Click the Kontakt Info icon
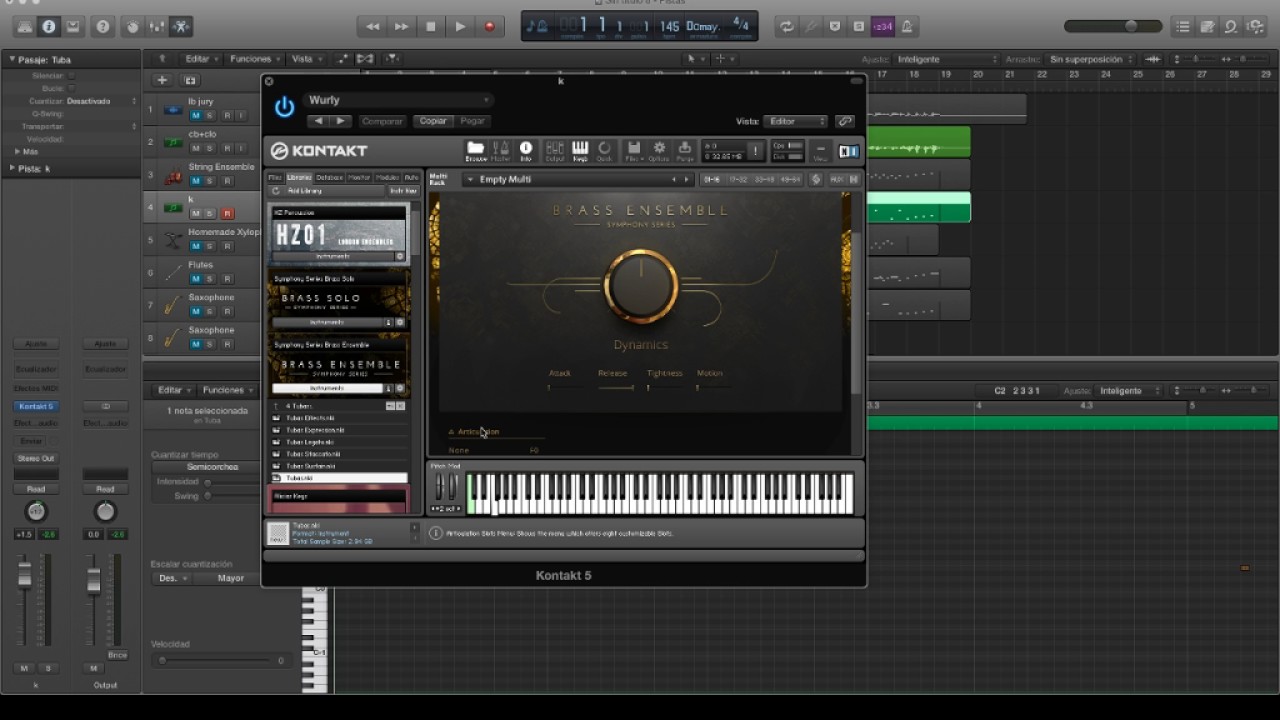The image size is (1280, 720). pyautogui.click(x=526, y=151)
